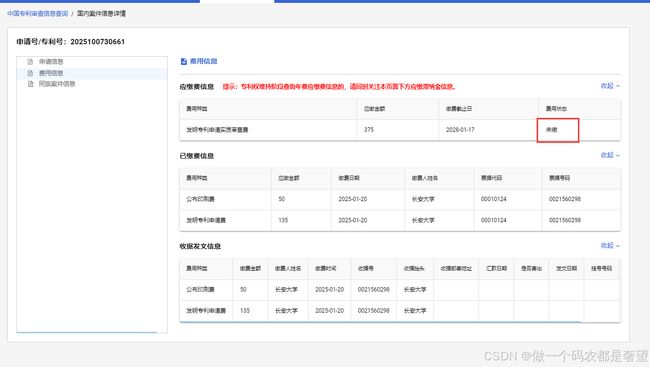Click amount 135 in the 已缴费信息 table
Screen dimensions: 650x367
click(283, 220)
